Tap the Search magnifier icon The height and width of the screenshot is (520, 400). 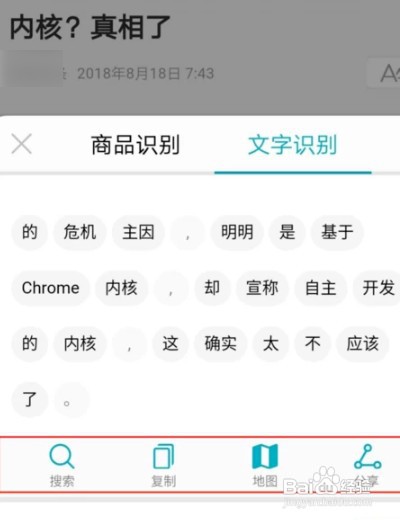[x=62, y=456]
